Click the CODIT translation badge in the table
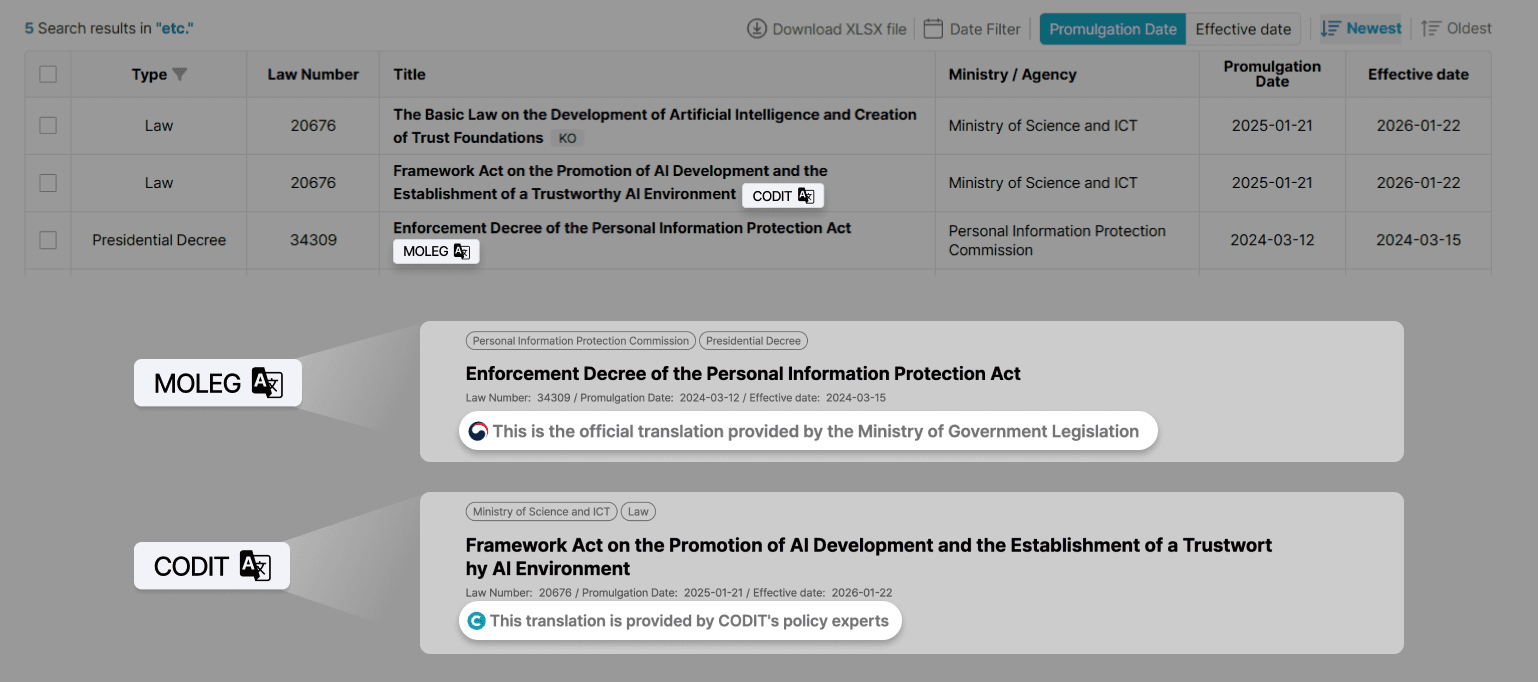The image size is (1538, 682). 783,196
